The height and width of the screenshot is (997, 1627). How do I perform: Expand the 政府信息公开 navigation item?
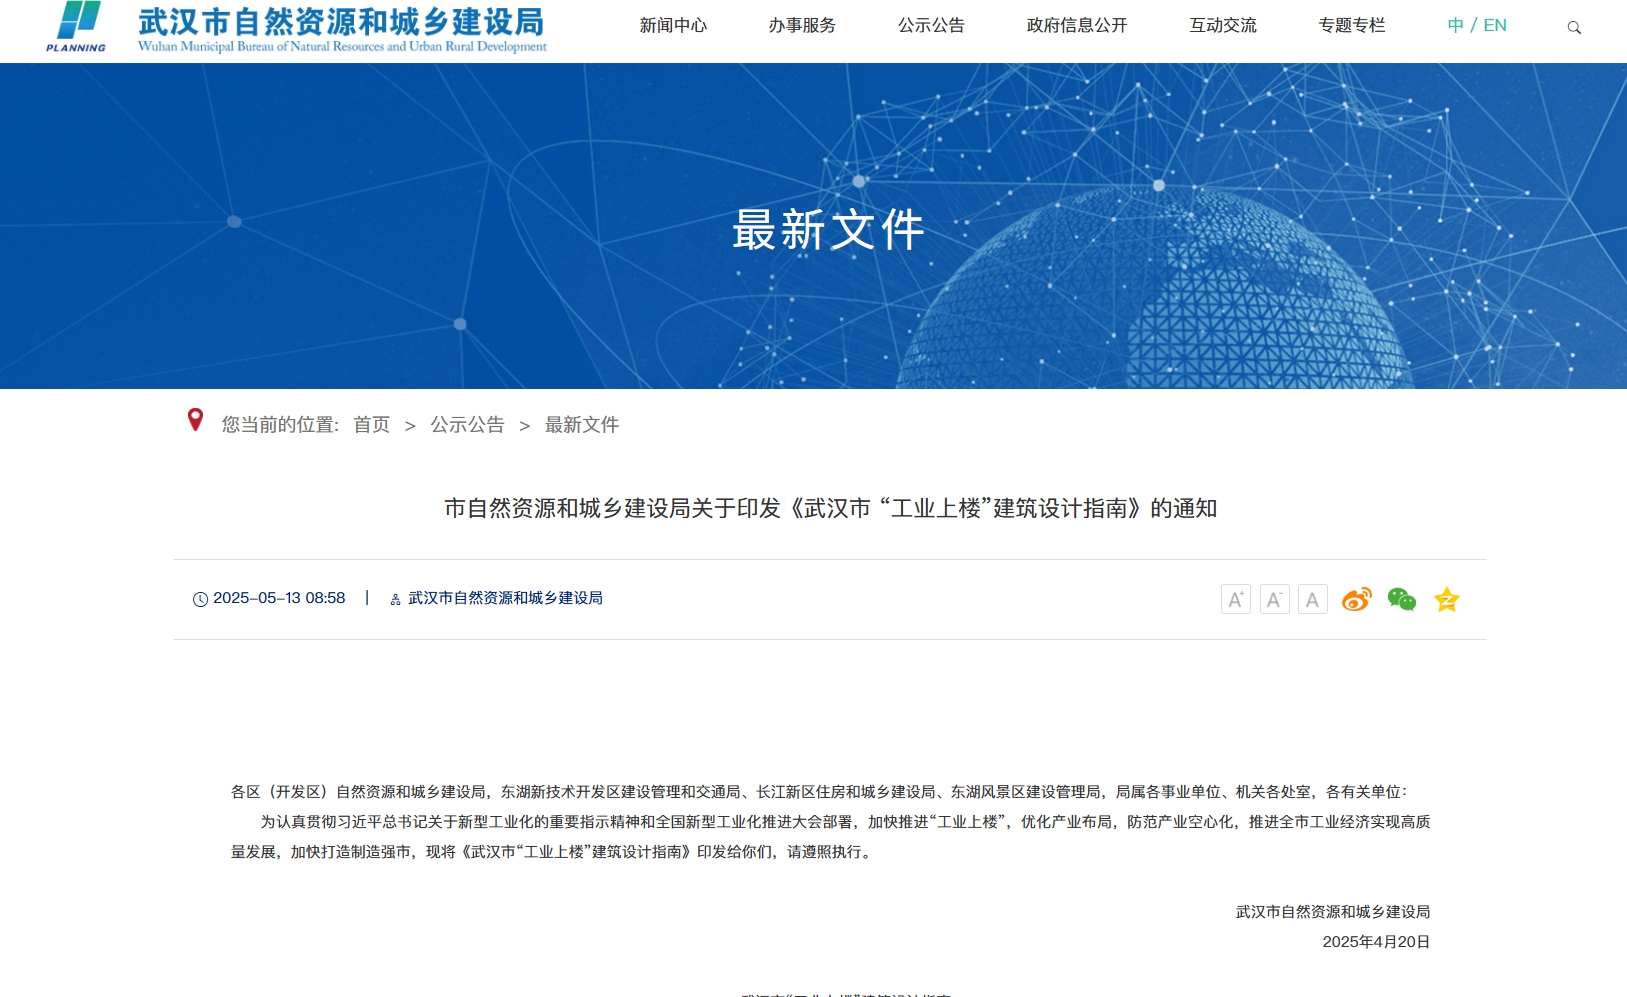point(1077,26)
